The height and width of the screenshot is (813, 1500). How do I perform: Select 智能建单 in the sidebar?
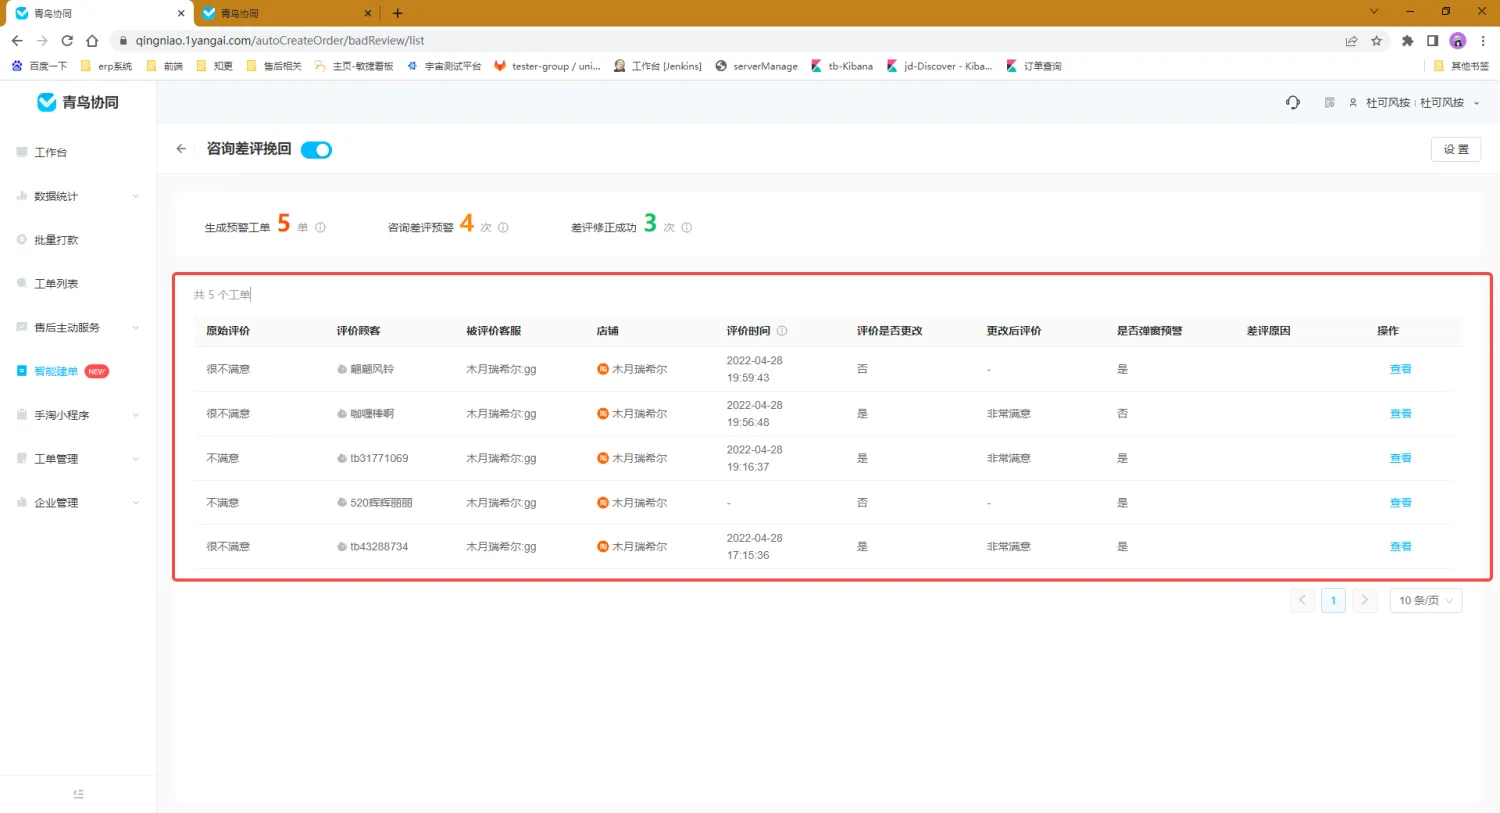click(56, 371)
